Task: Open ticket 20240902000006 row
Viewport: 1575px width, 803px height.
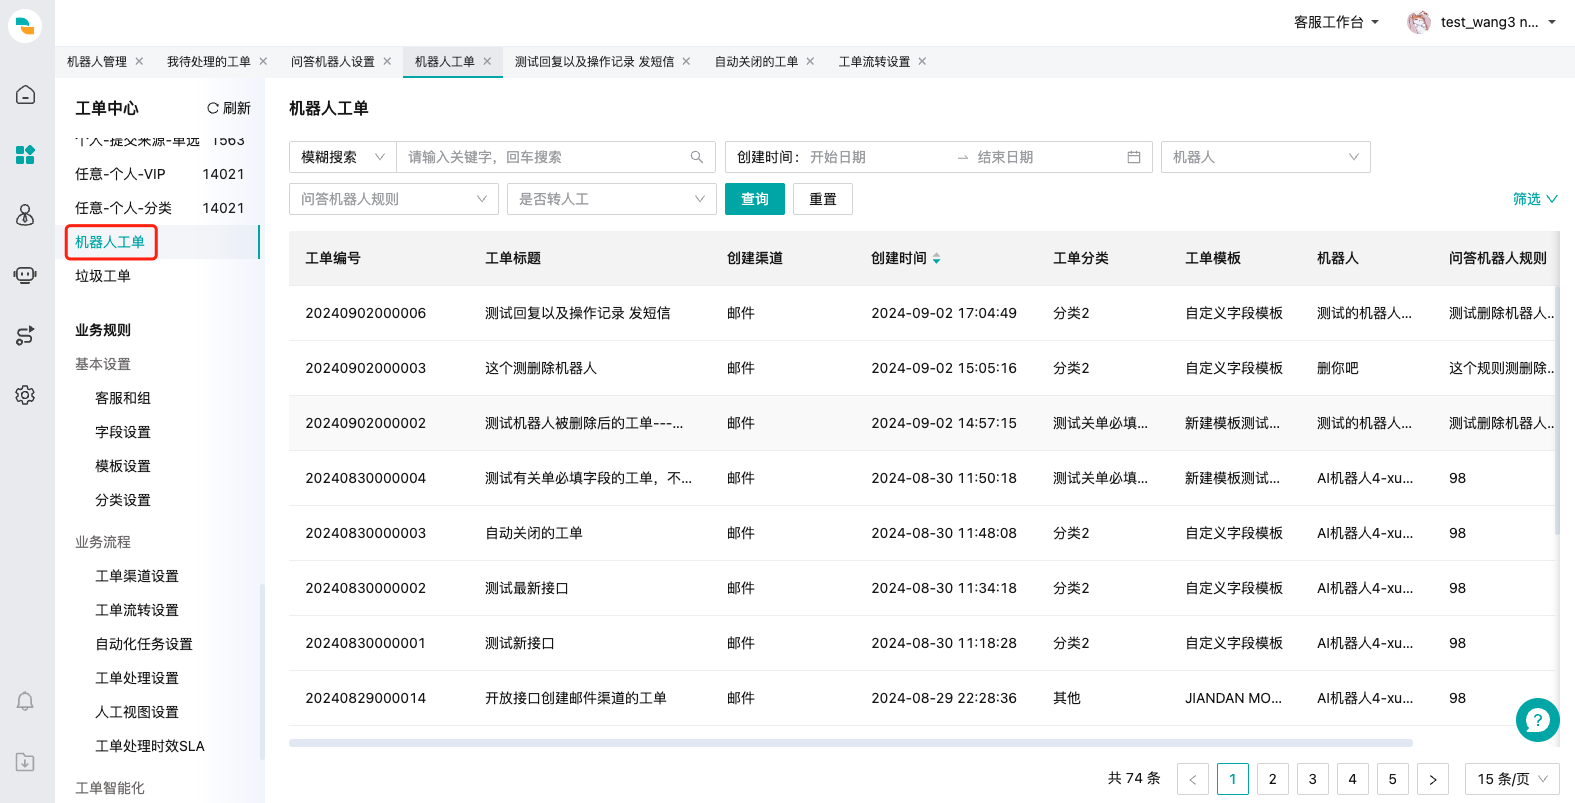Action: [x=924, y=313]
